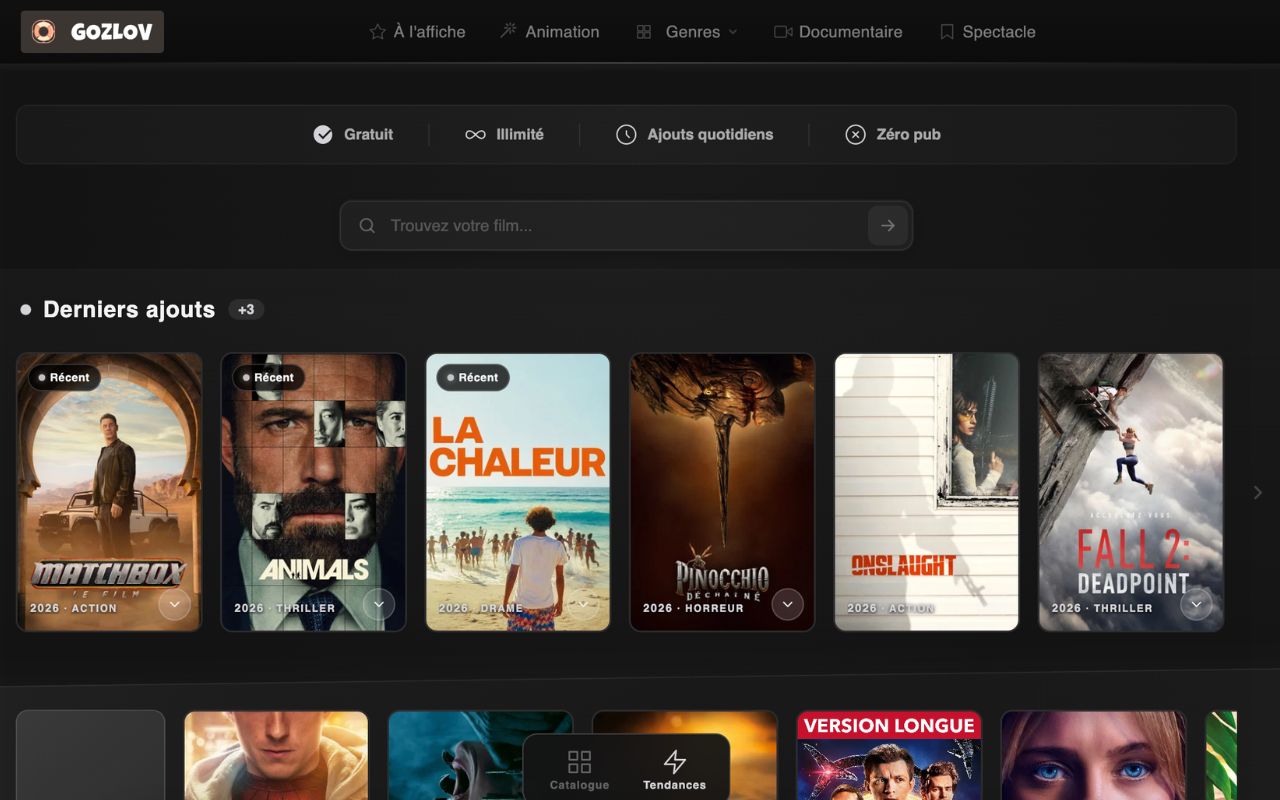Open the Onslaught movie poster
The height and width of the screenshot is (800, 1280).
[927, 492]
